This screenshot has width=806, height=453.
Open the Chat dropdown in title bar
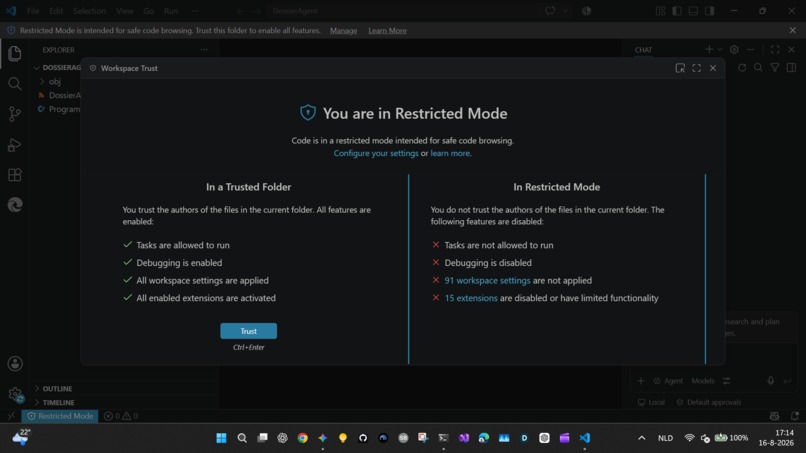pyautogui.click(x=565, y=11)
